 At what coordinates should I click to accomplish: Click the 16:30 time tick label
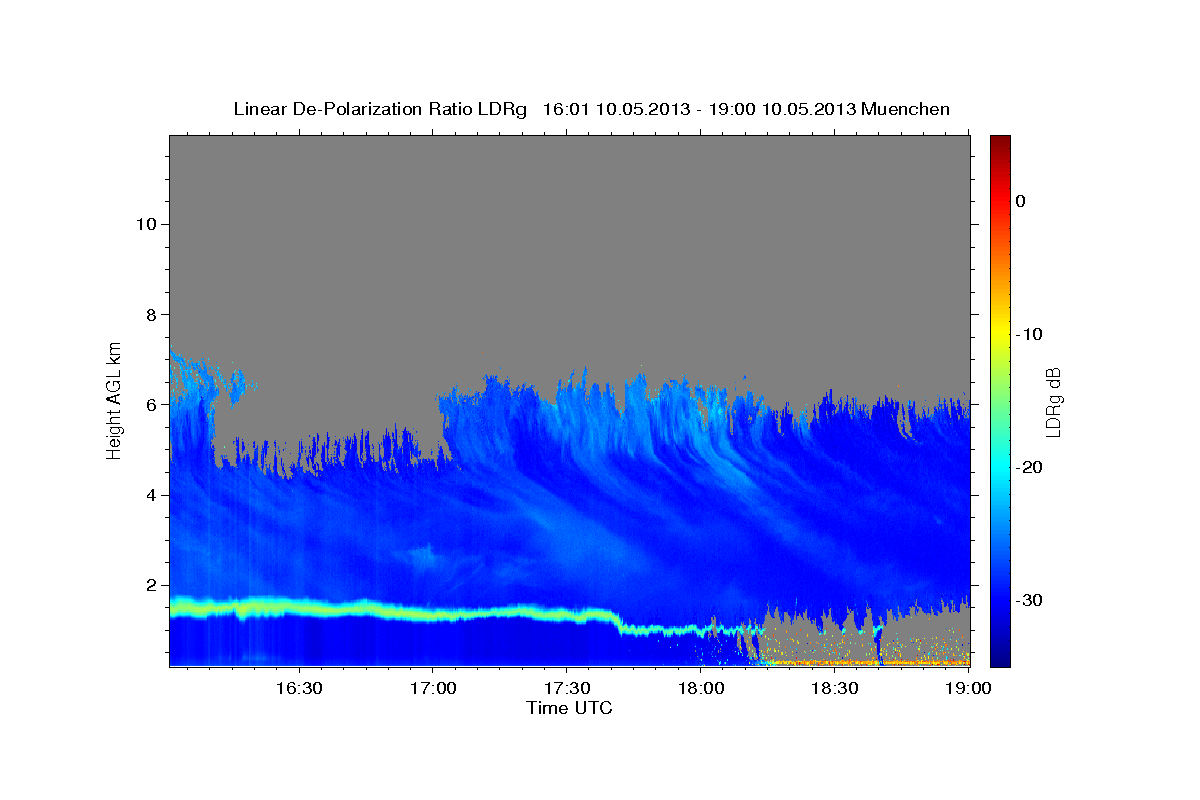[298, 689]
